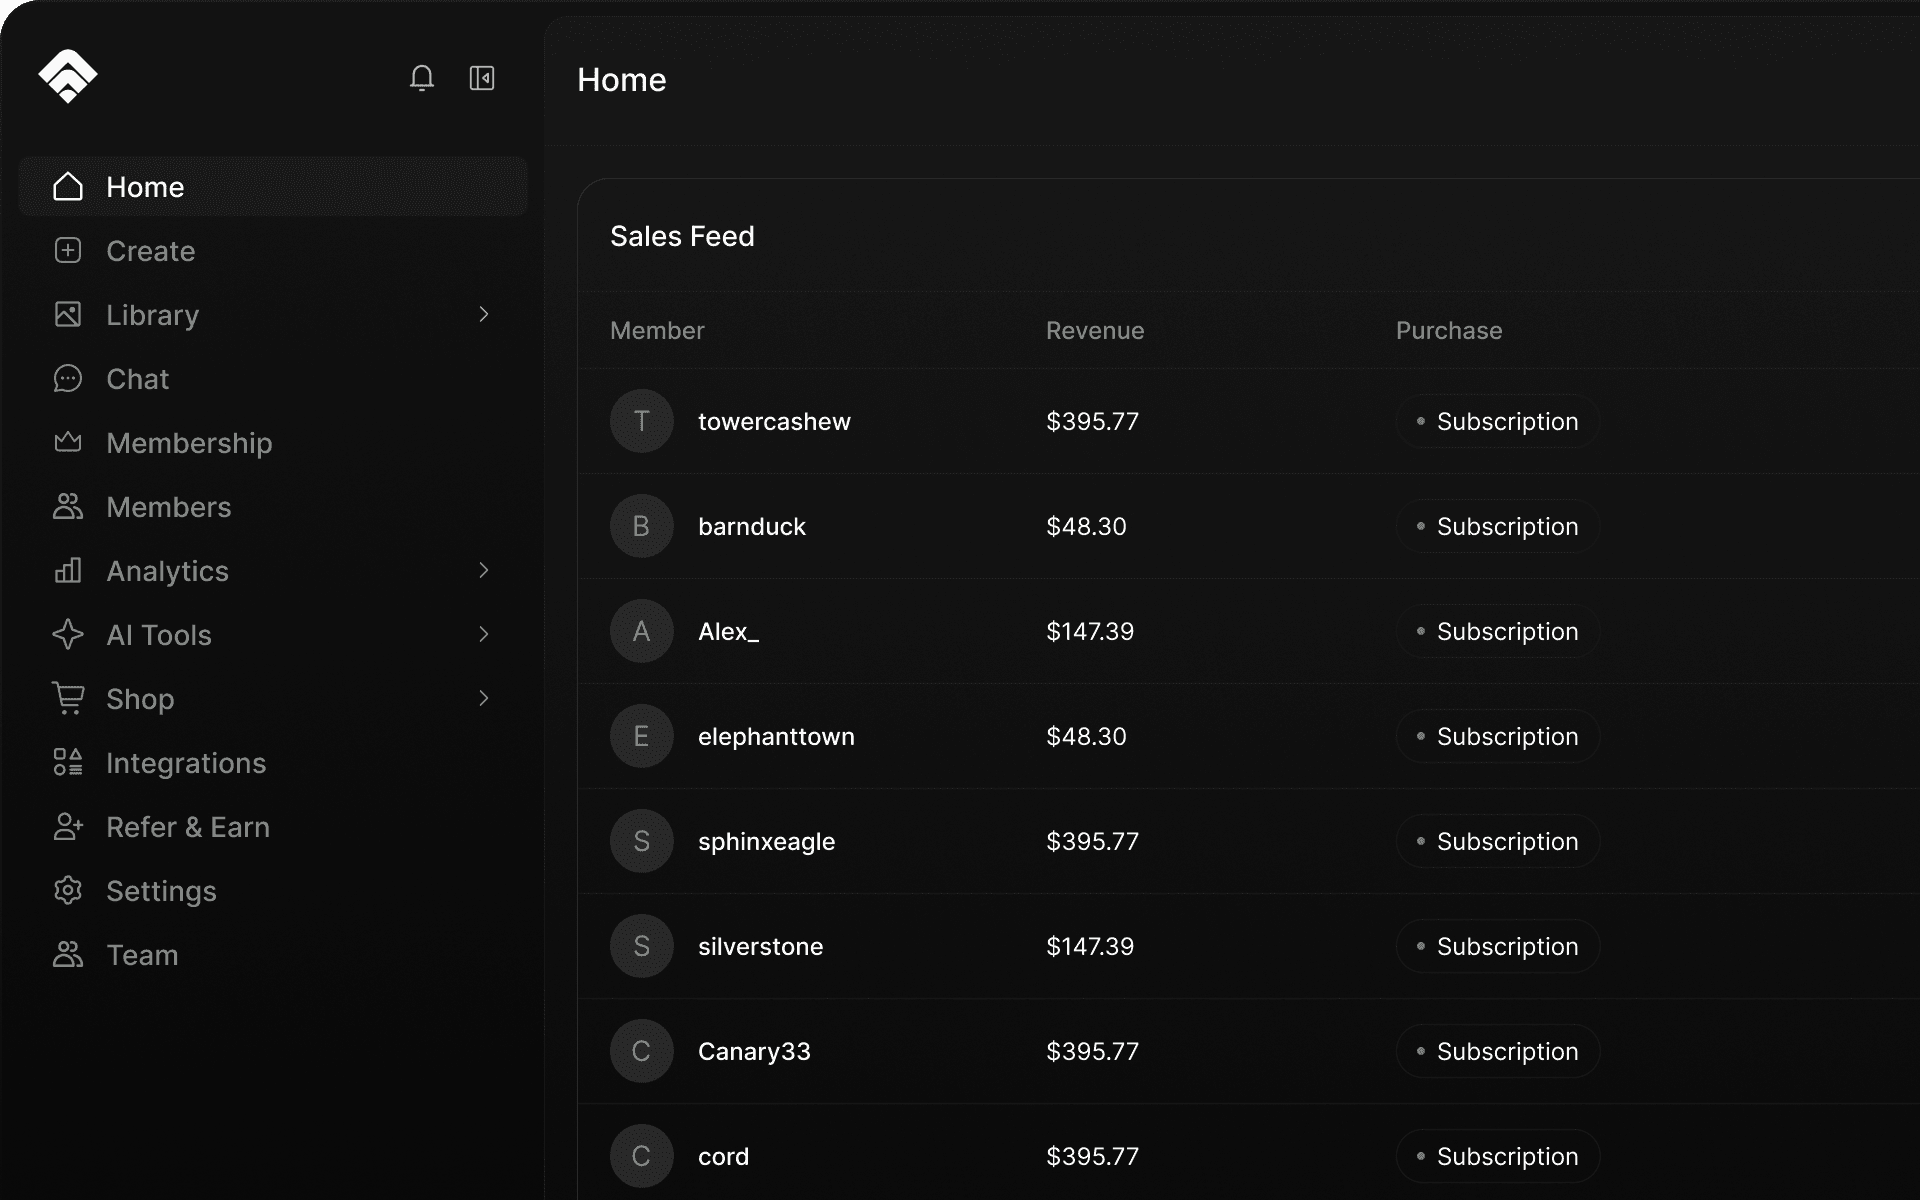Expand the Shop submenu chevron
This screenshot has width=1920, height=1200.
coord(484,698)
